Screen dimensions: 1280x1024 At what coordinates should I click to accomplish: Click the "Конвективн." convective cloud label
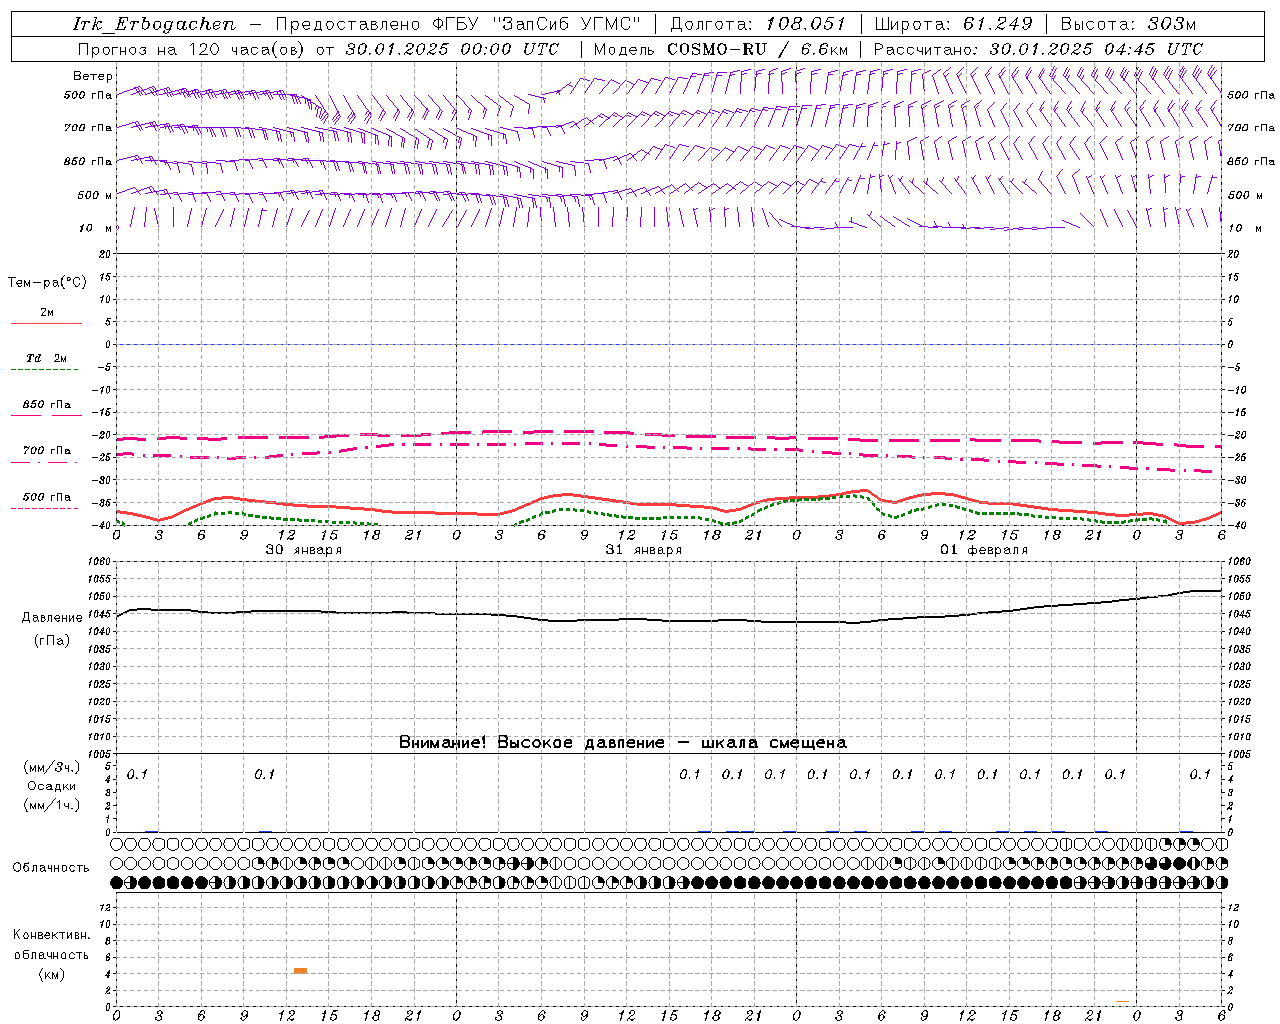(52, 935)
